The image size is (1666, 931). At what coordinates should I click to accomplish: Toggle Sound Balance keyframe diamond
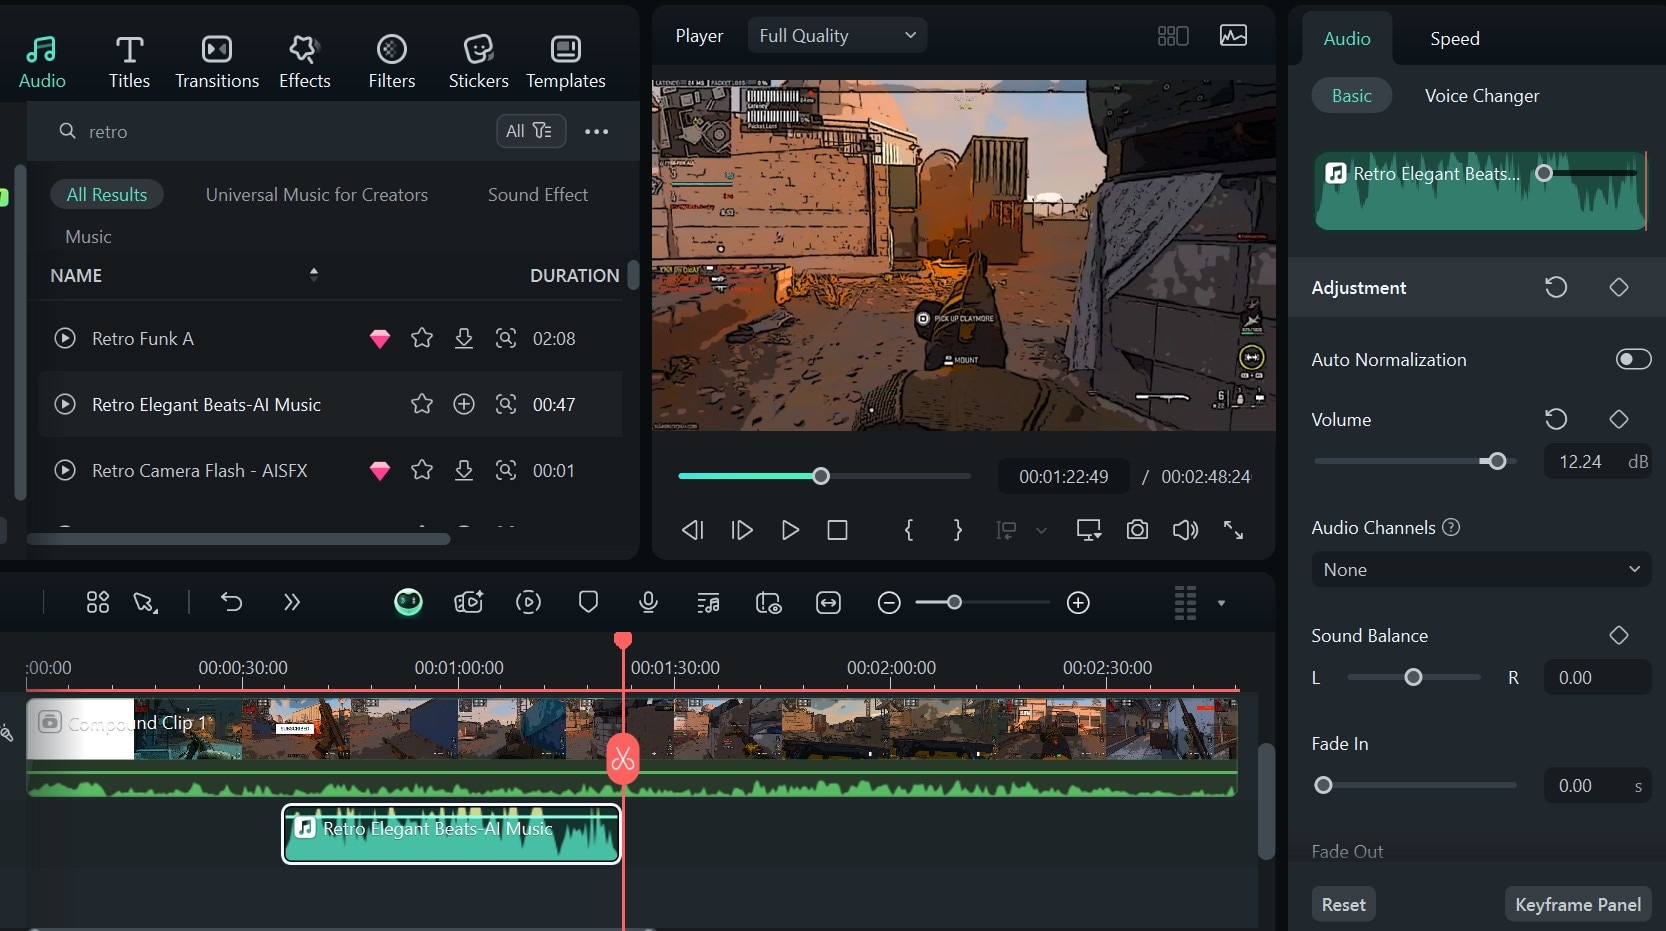pyautogui.click(x=1618, y=635)
